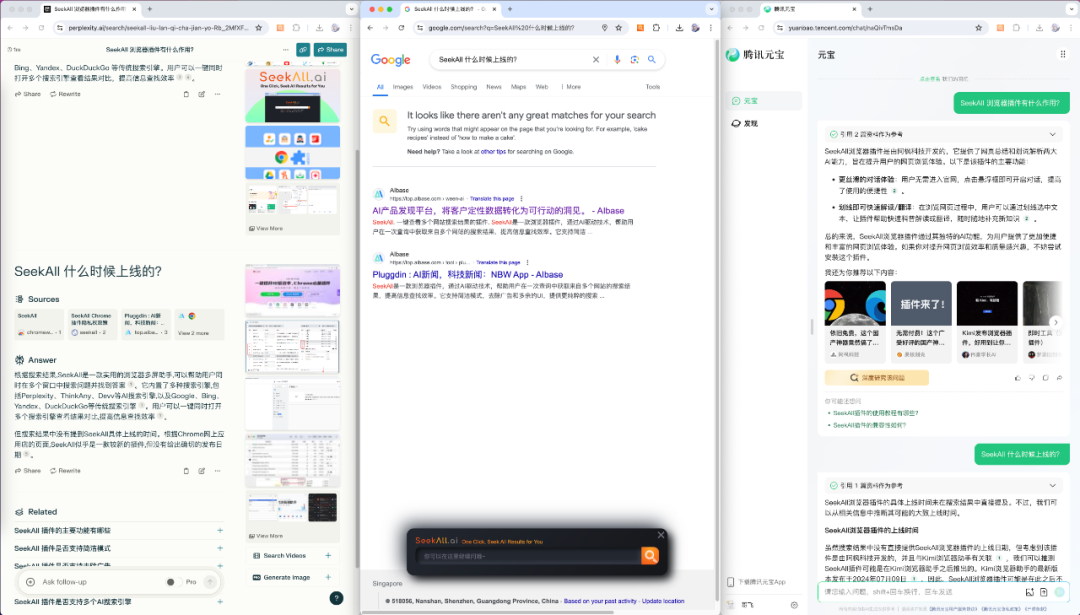Toggle the Pro switch in Perplexity follow-up bar
The height and width of the screenshot is (615, 1080).
pos(172,582)
